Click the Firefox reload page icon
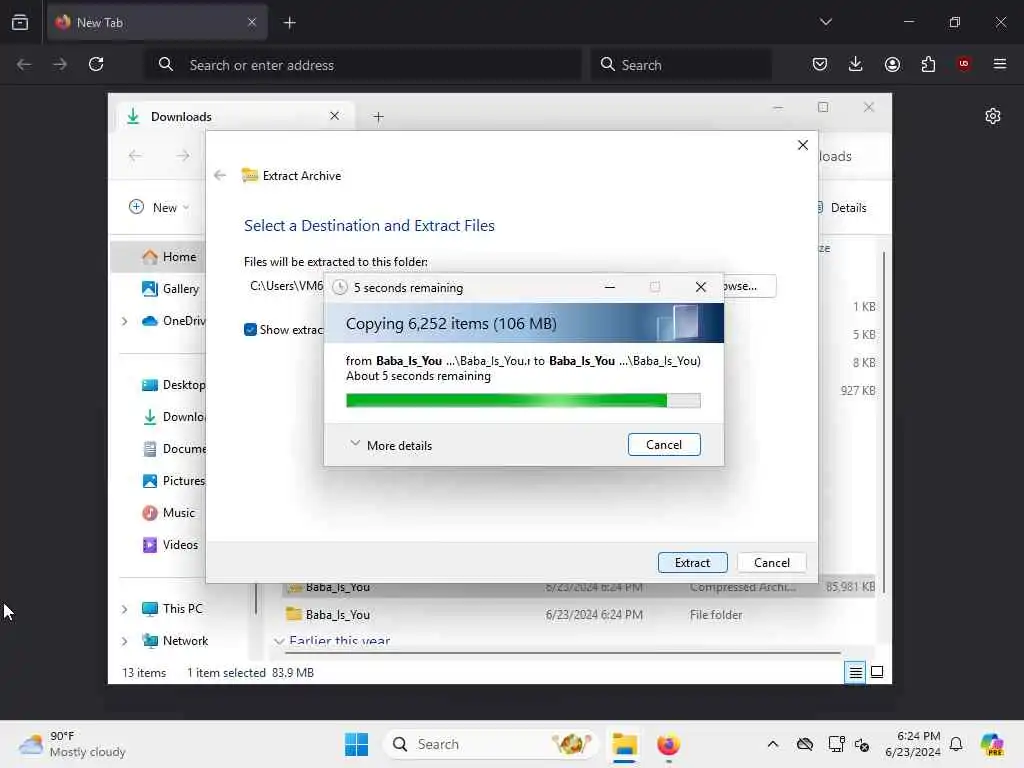Viewport: 1024px width, 768px height. (x=96, y=64)
